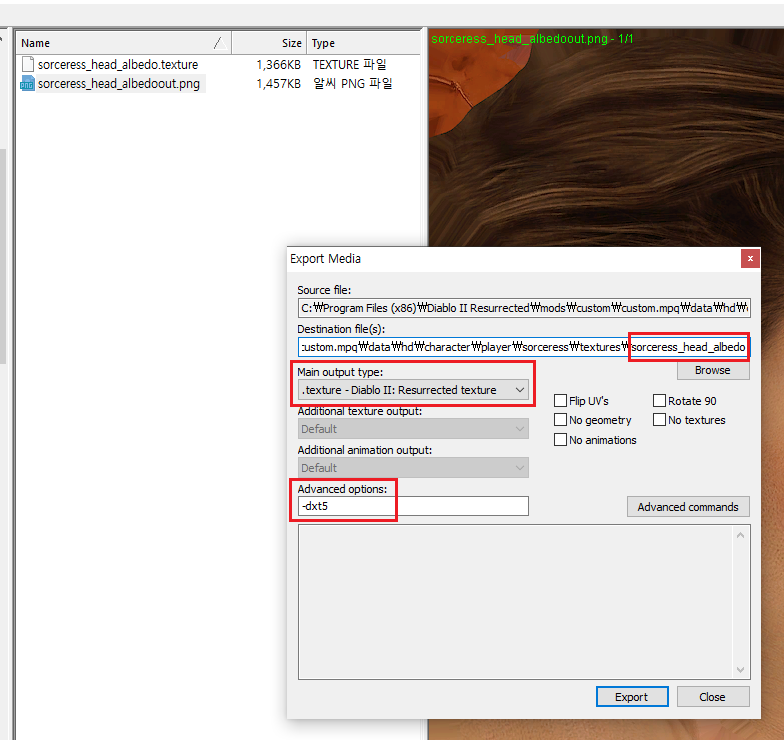Click the Export button
The image size is (784, 740).
tap(632, 697)
